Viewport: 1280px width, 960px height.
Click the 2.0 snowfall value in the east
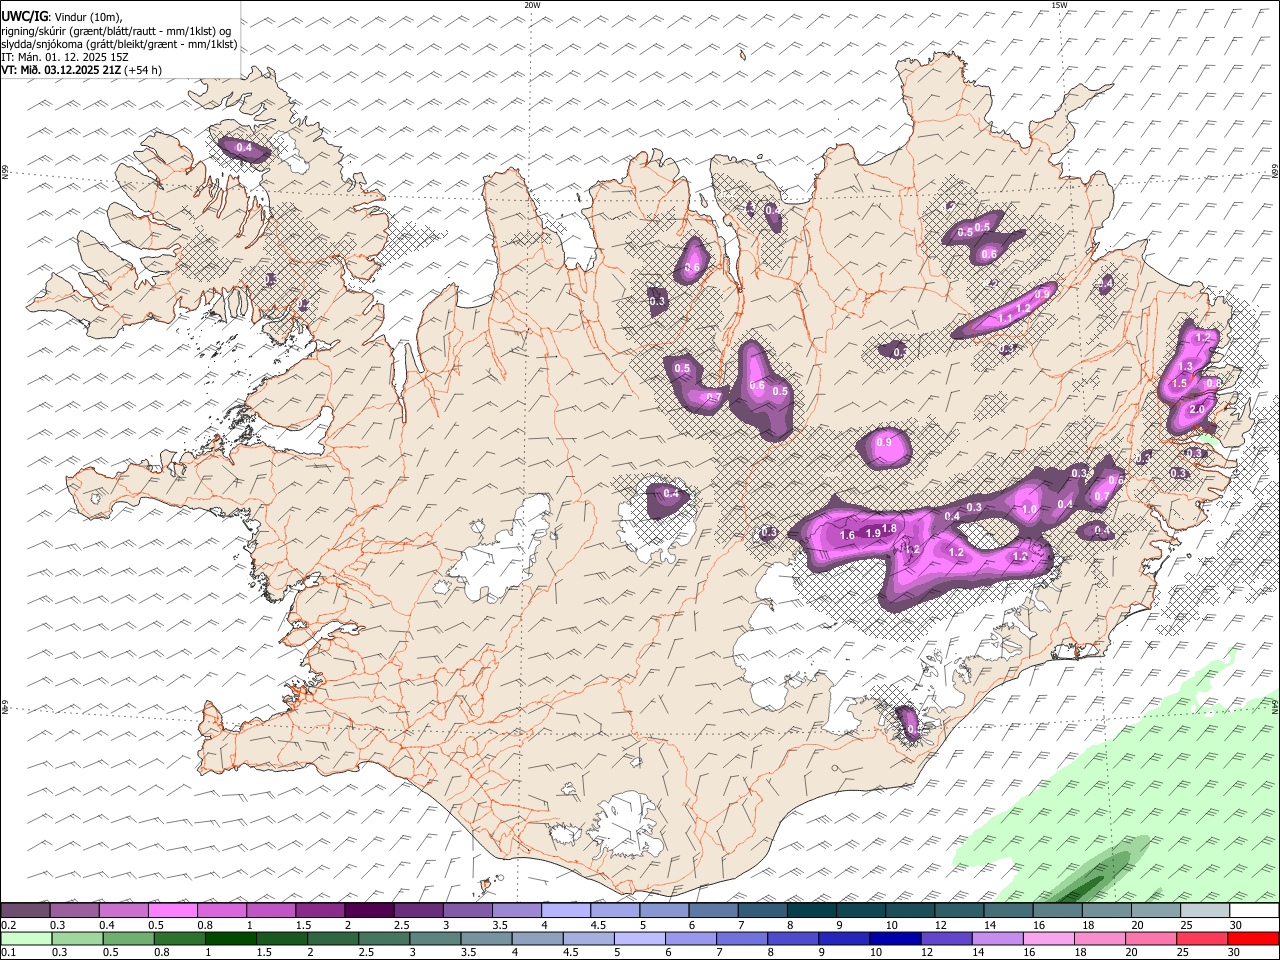click(x=1196, y=410)
